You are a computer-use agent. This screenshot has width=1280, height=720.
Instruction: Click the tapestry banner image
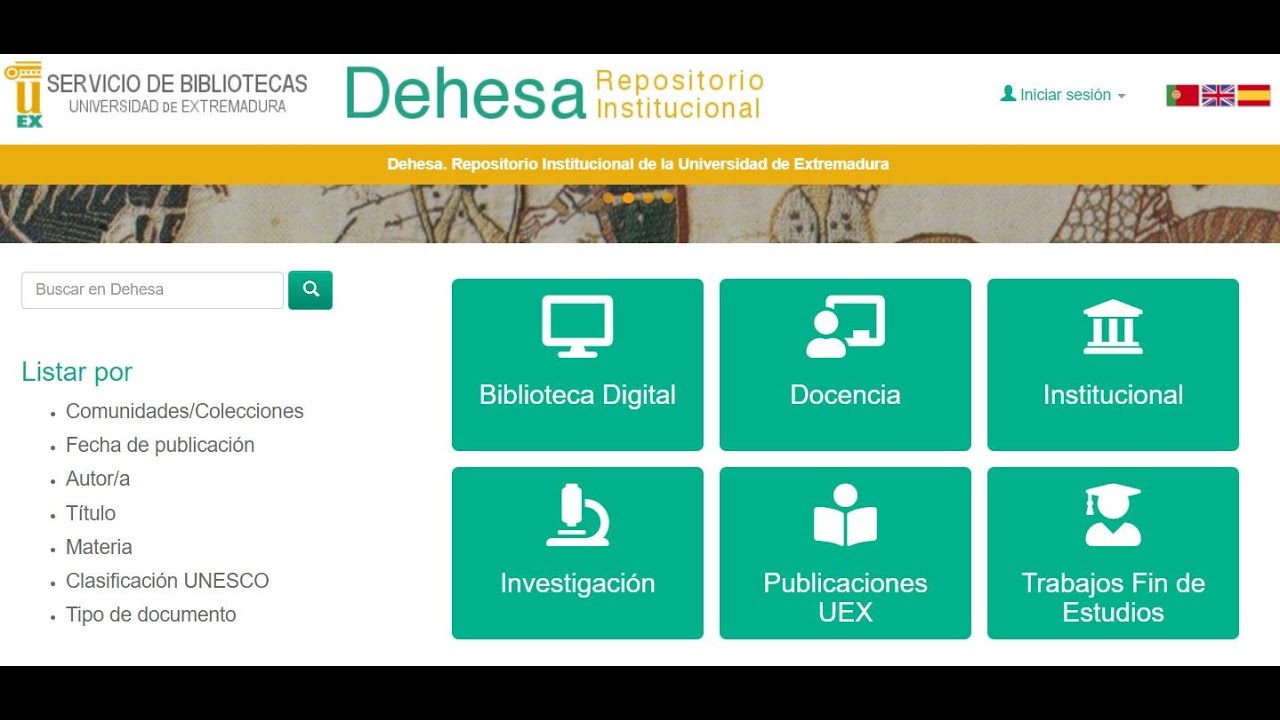640,214
